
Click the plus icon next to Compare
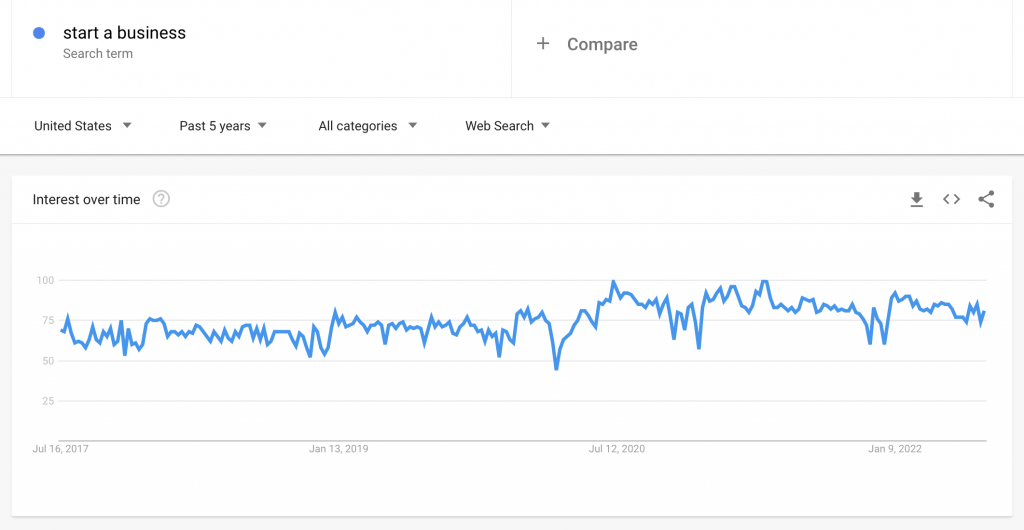click(x=543, y=44)
